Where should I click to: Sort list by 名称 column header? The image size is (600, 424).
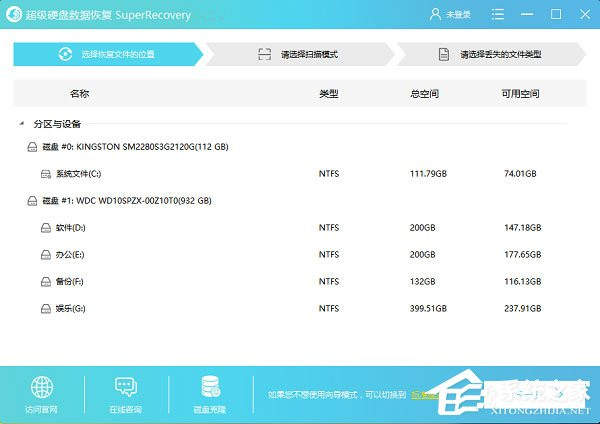click(x=80, y=93)
